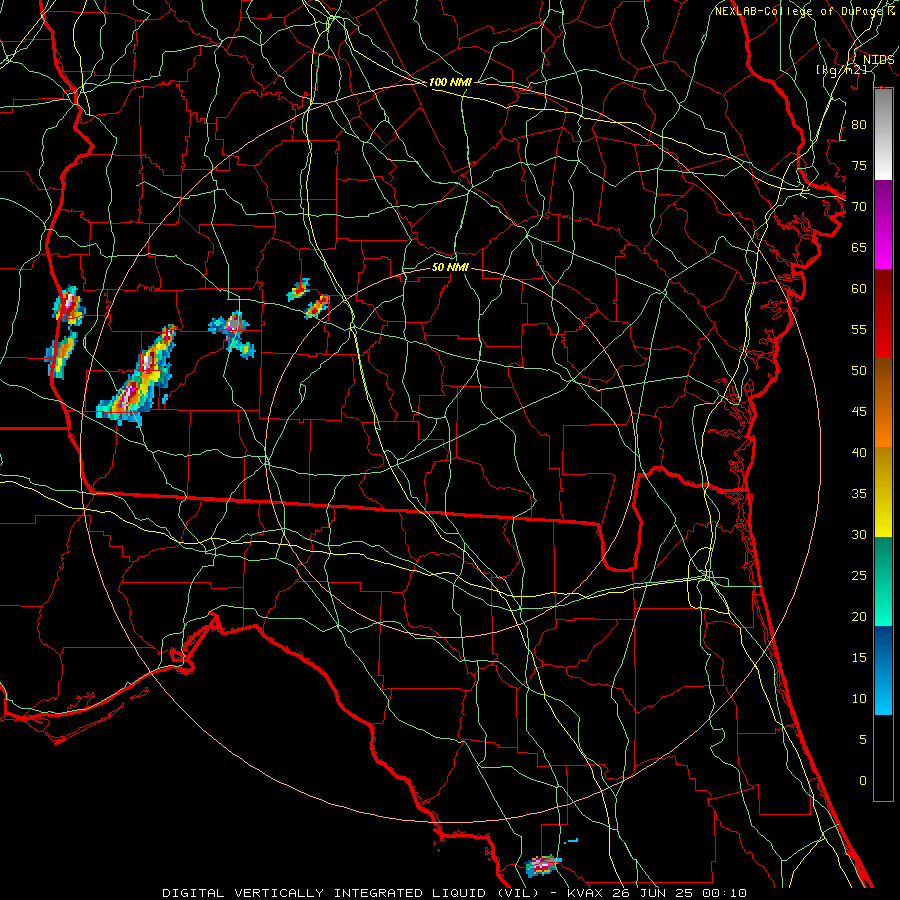Viewport: 900px width, 900px height.
Task: Click the "50 NMI" range ring label
Action: pyautogui.click(x=450, y=267)
